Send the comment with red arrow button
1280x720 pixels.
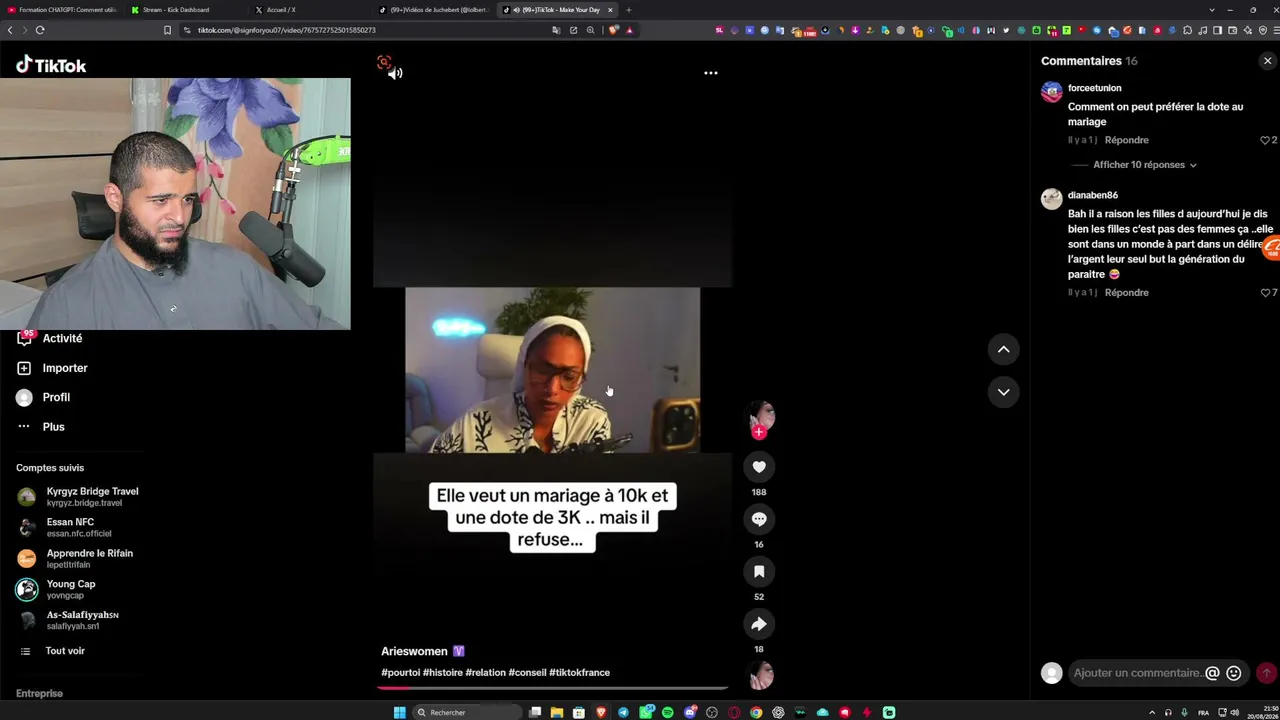tap(1266, 673)
